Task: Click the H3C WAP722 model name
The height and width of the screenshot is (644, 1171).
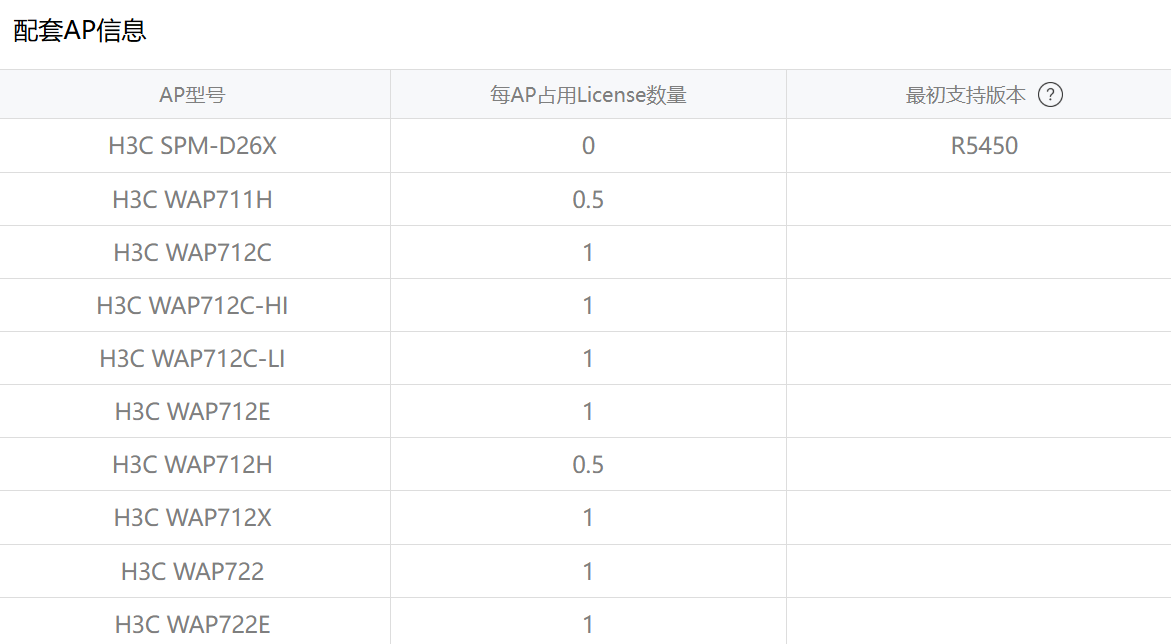Action: pyautogui.click(x=192, y=572)
